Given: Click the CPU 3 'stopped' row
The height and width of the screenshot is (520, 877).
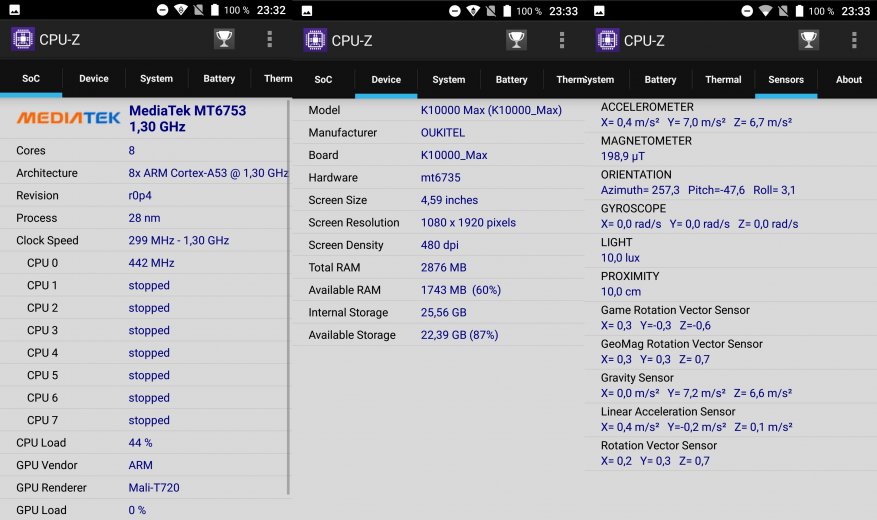Looking at the screenshot, I should 144,330.
